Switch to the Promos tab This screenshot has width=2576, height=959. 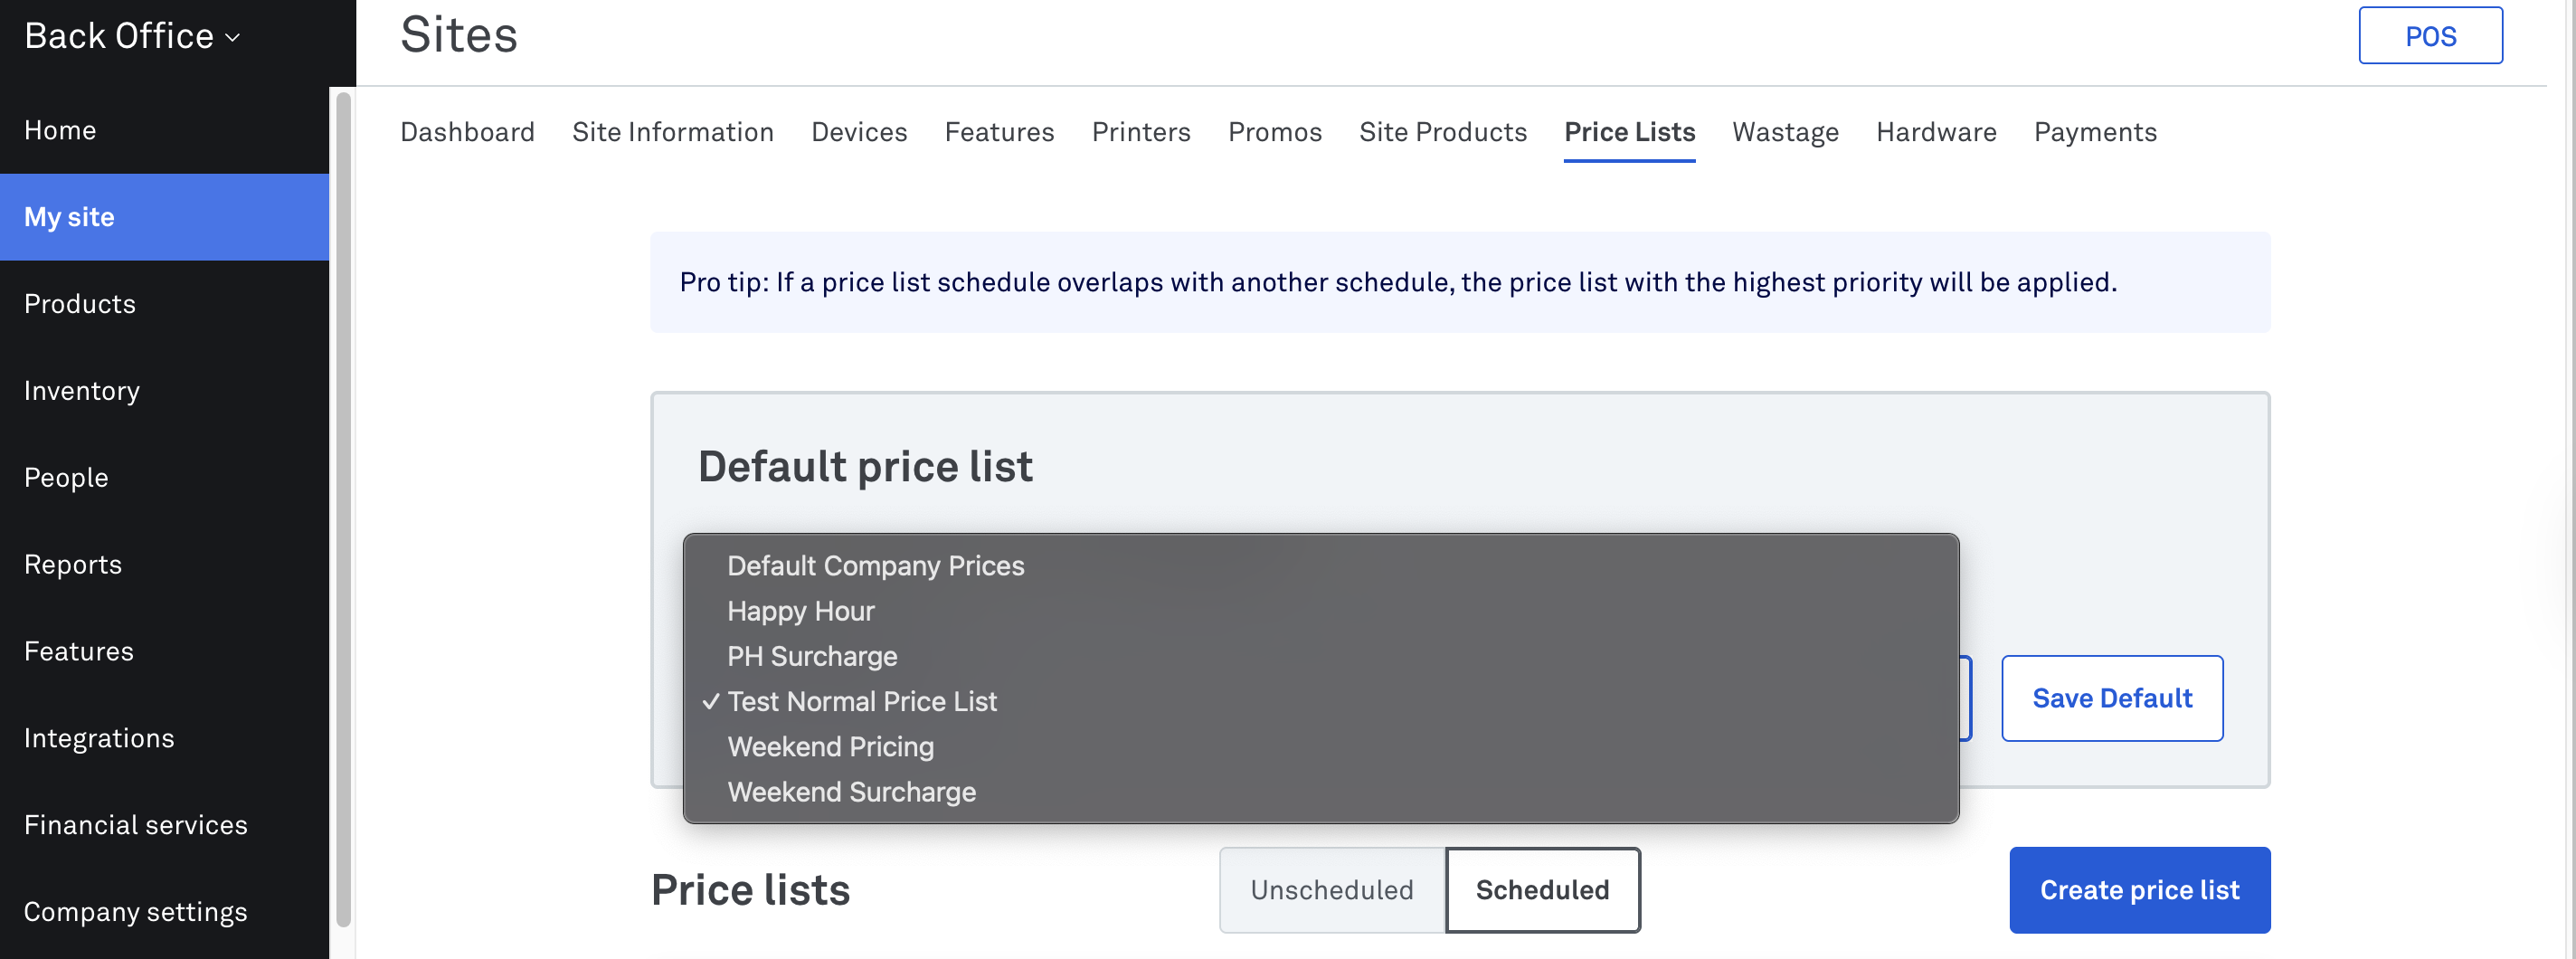(x=1275, y=132)
